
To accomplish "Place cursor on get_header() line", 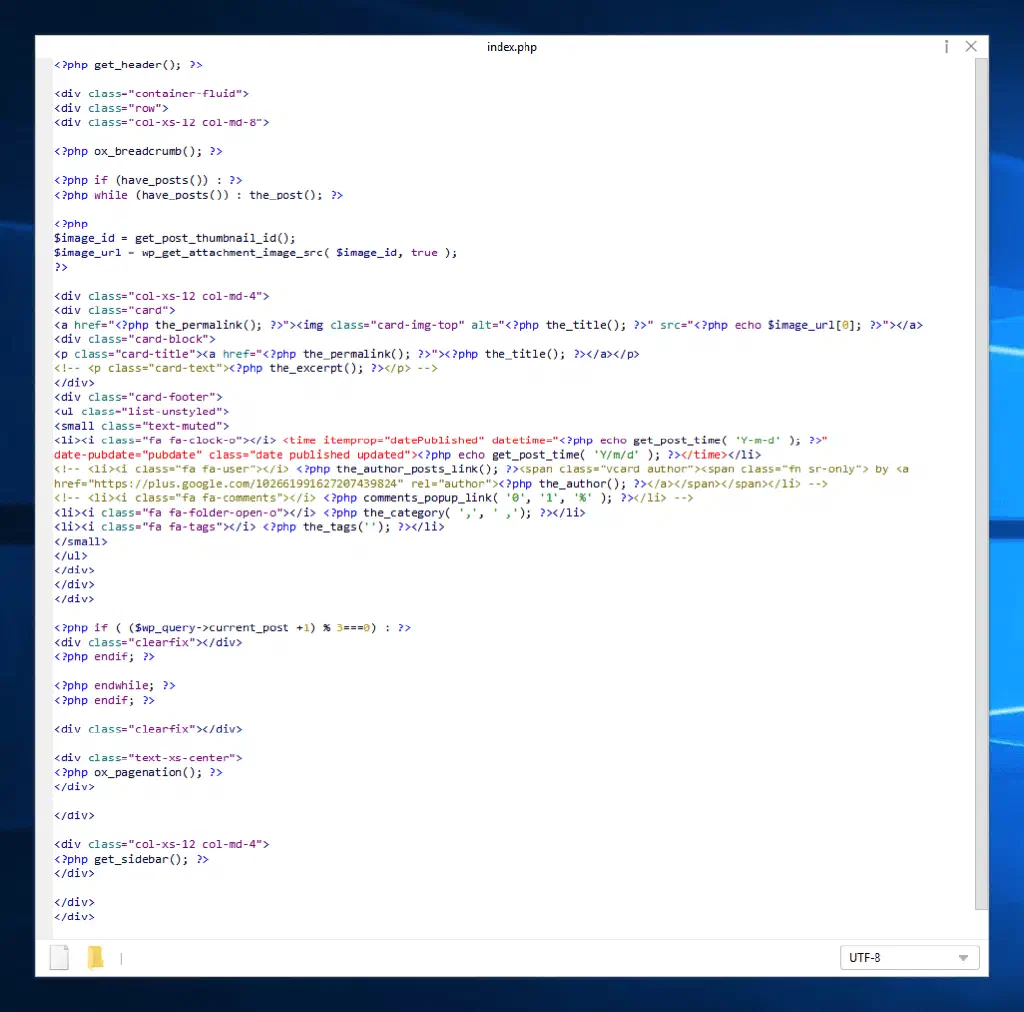I will tap(129, 64).
